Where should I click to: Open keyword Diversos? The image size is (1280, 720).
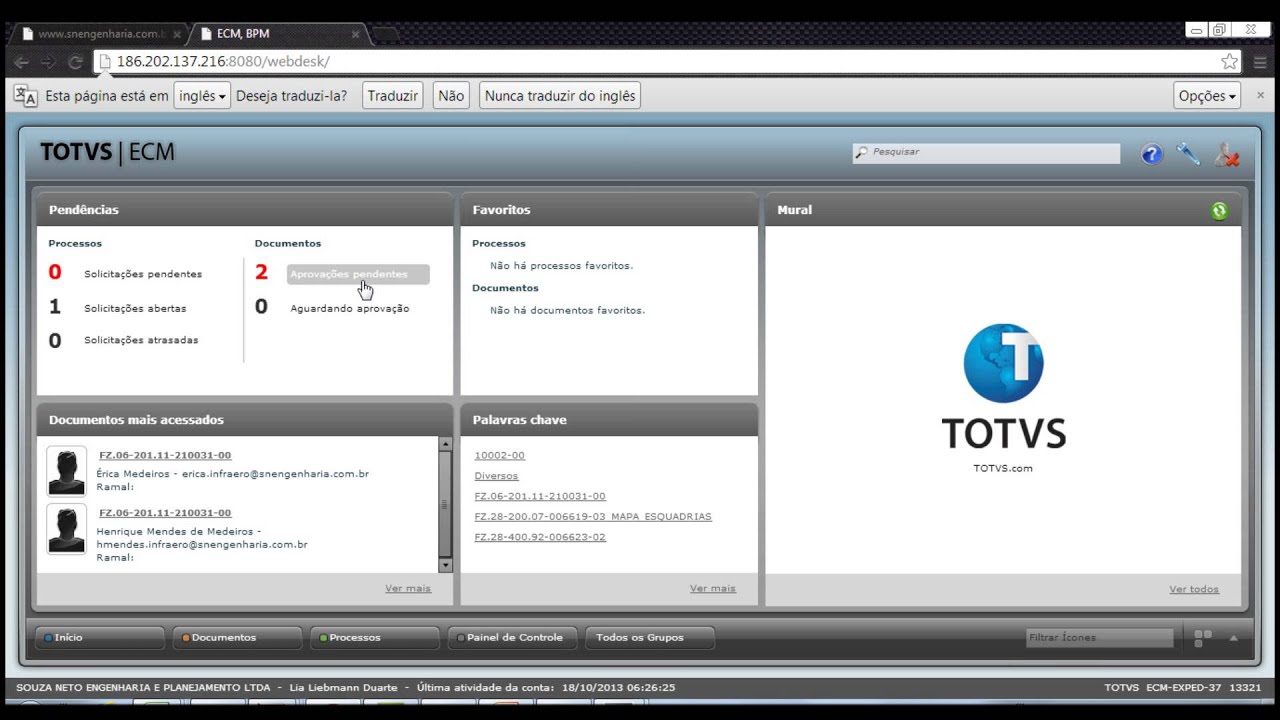(496, 476)
